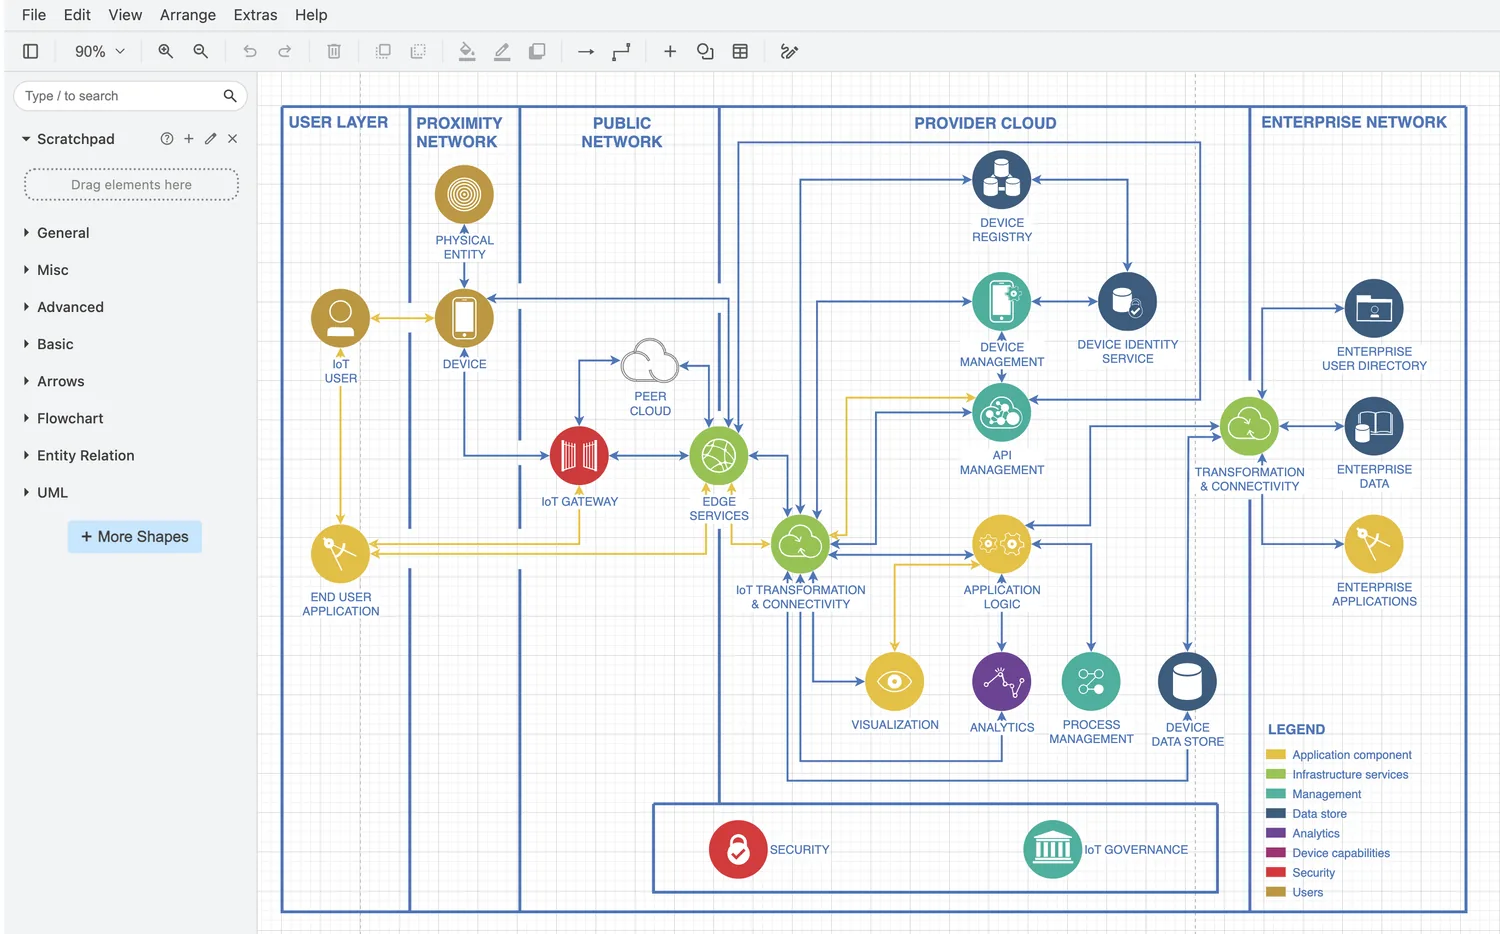Select the freehand drawing icon

(x=789, y=51)
